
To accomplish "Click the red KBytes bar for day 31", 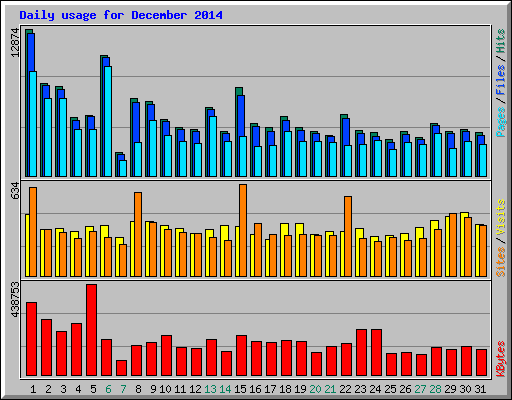I will pos(482,363).
